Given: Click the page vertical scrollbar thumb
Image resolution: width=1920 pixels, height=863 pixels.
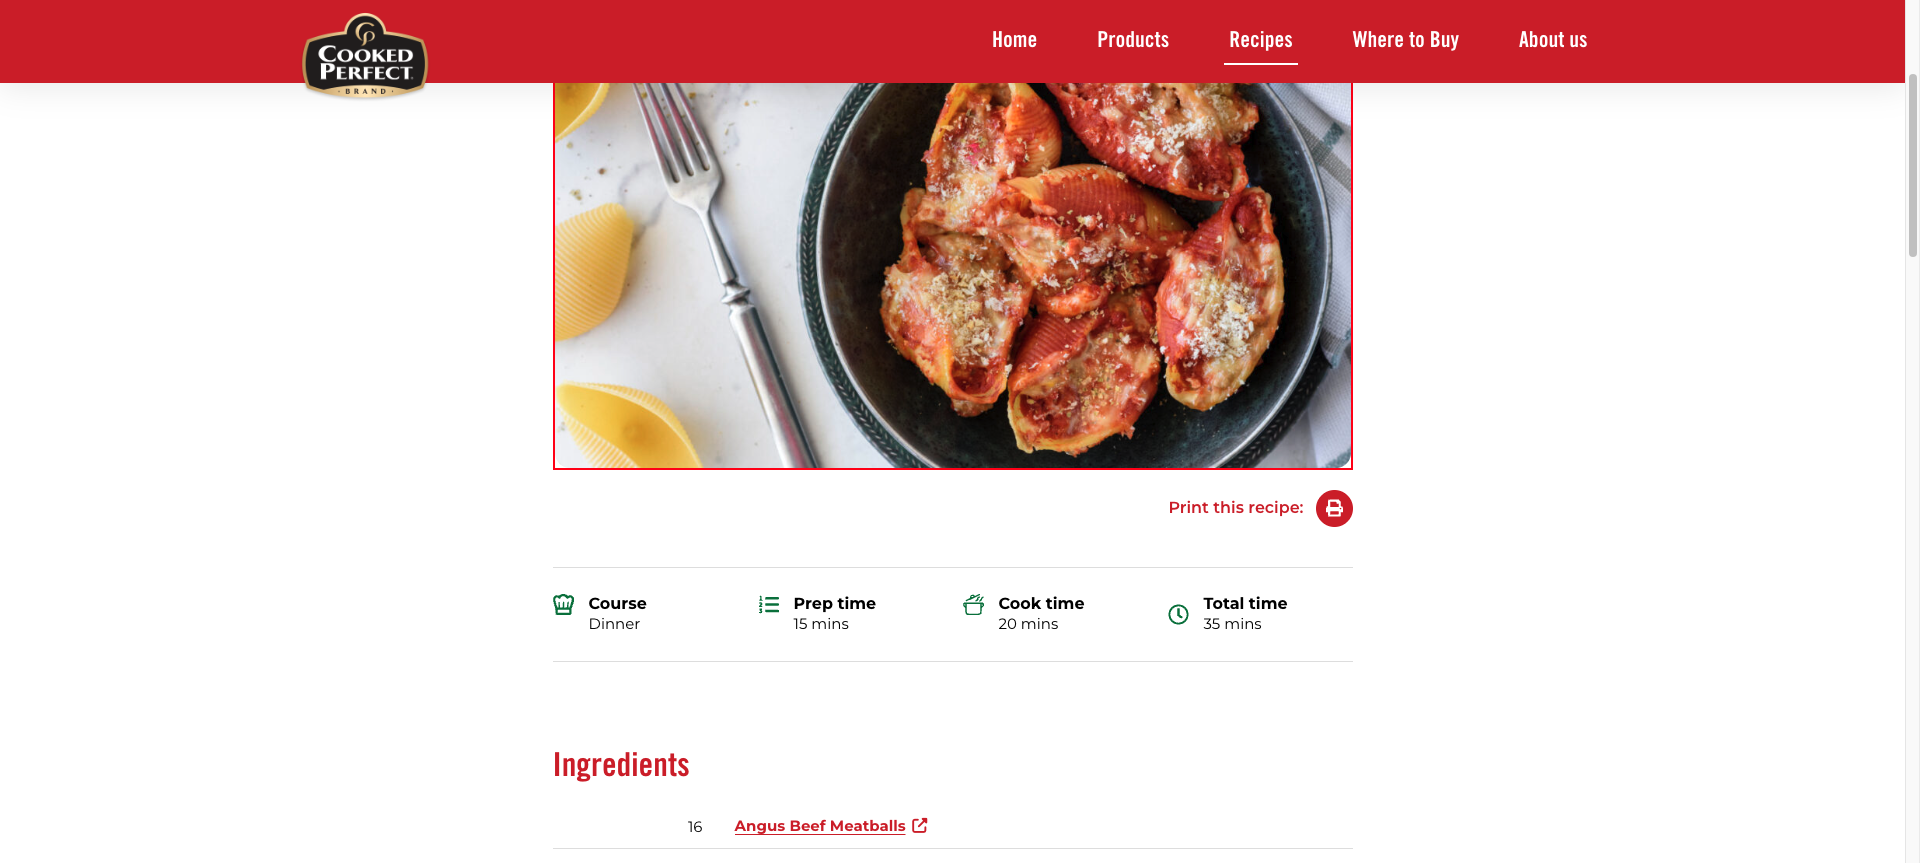Looking at the screenshot, I should point(1912,165).
